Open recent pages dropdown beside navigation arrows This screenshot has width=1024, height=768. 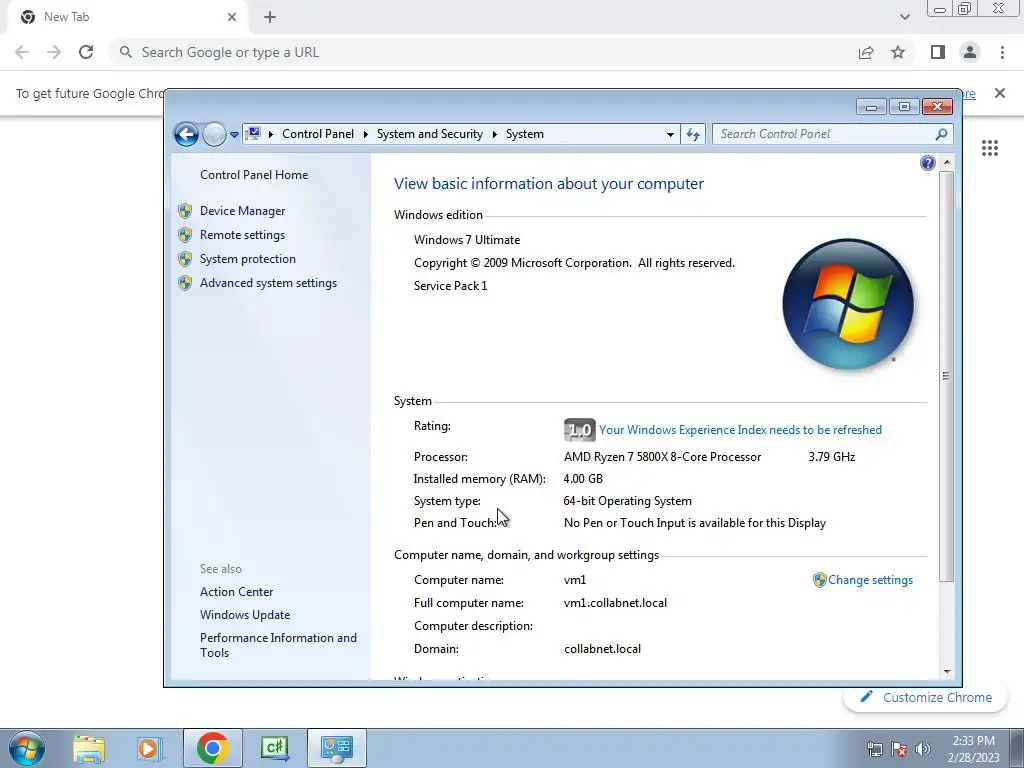[234, 135]
